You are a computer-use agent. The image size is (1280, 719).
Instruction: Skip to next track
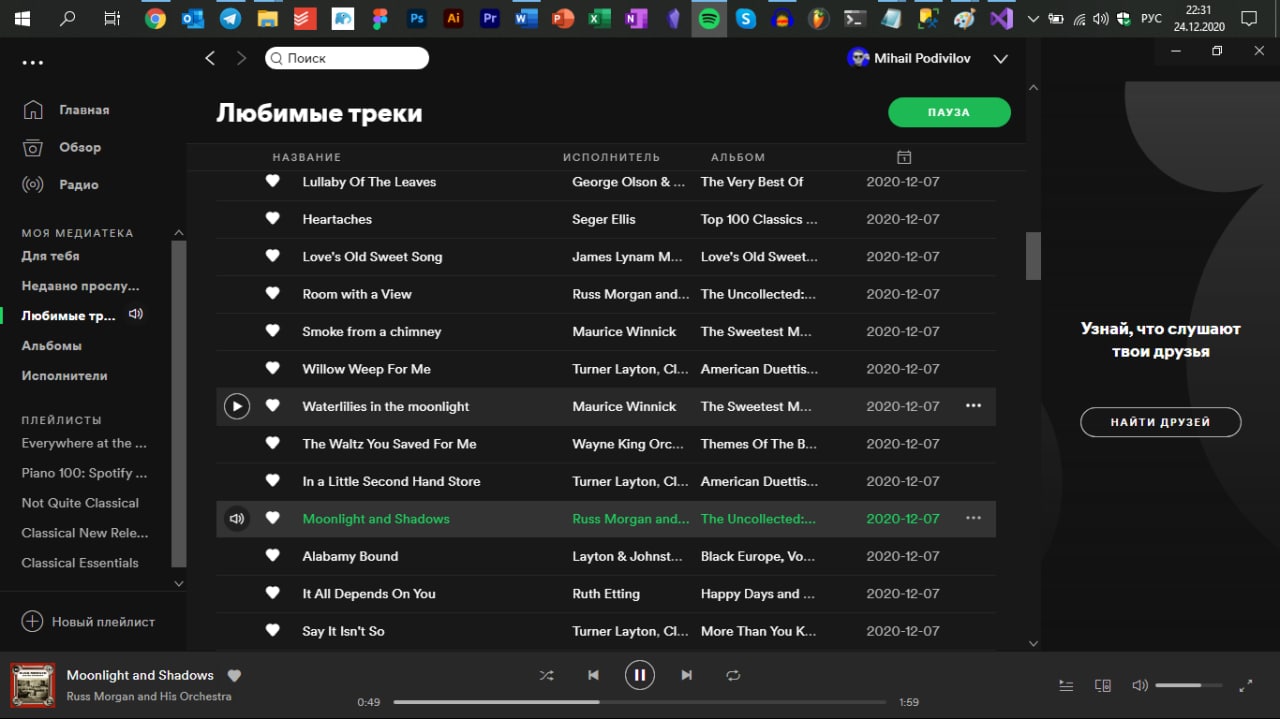point(686,675)
